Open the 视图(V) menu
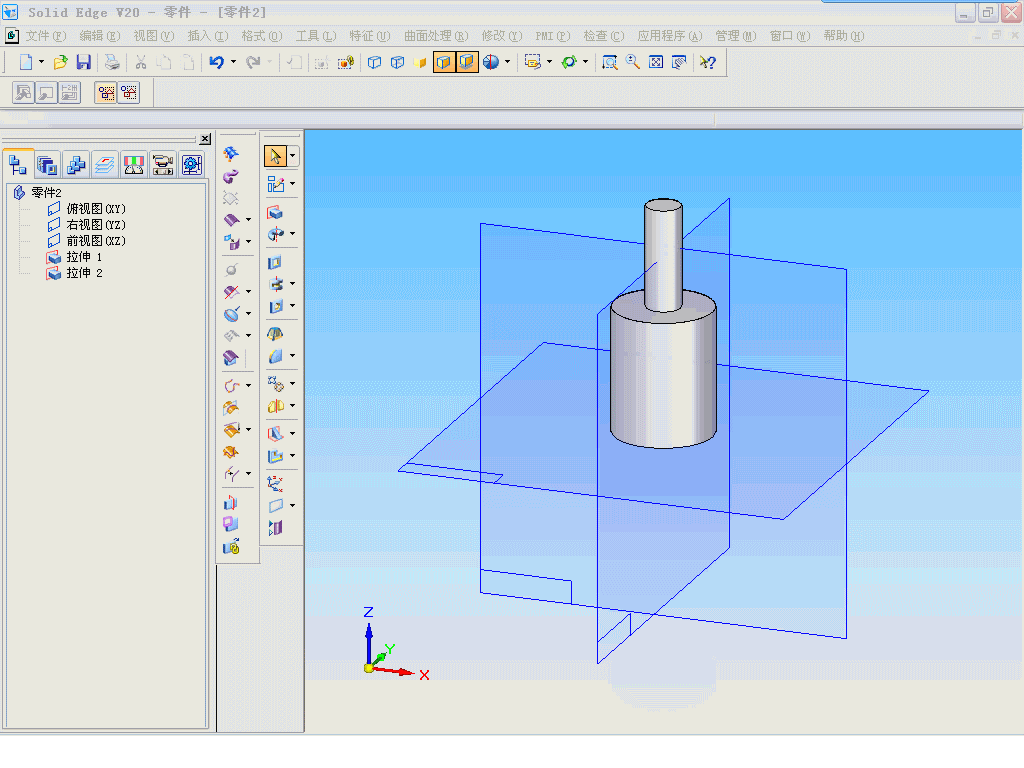Screen dimensions: 1024x768 tap(153, 36)
